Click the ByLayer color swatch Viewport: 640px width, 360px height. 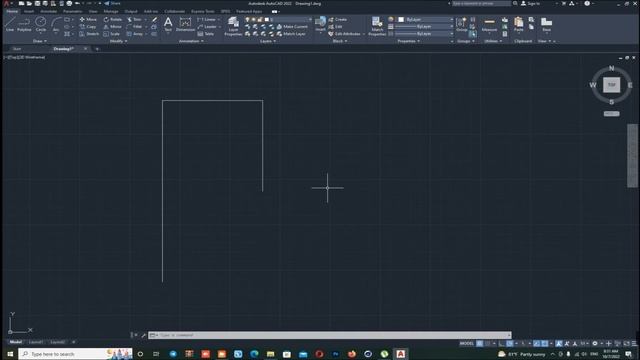coord(401,19)
